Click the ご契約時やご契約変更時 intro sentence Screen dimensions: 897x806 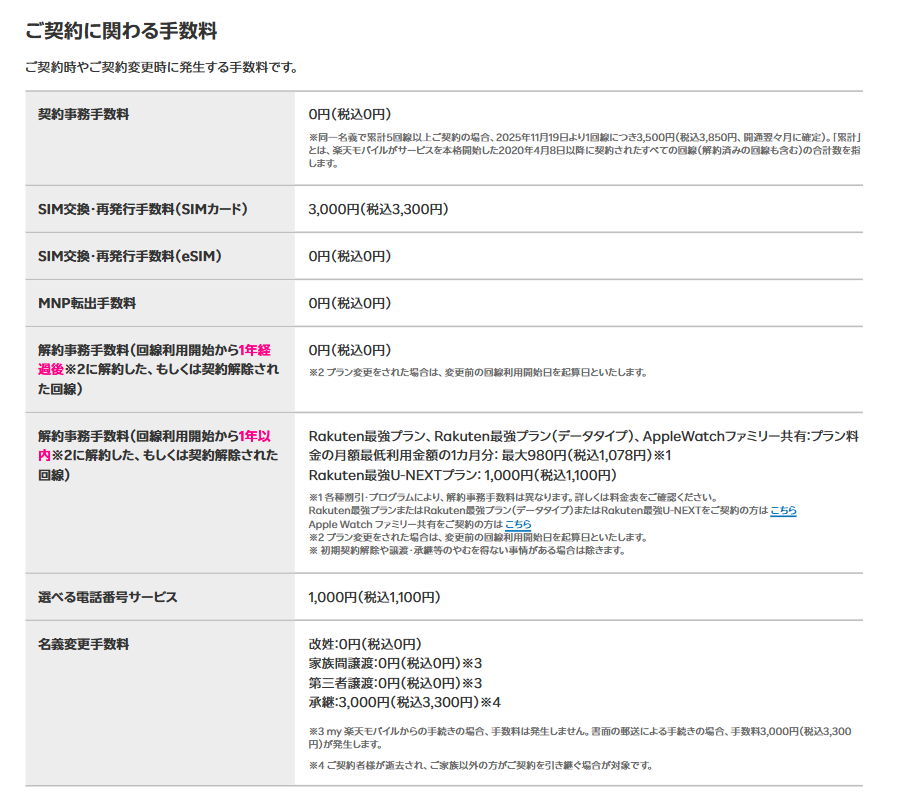[x=161, y=67]
